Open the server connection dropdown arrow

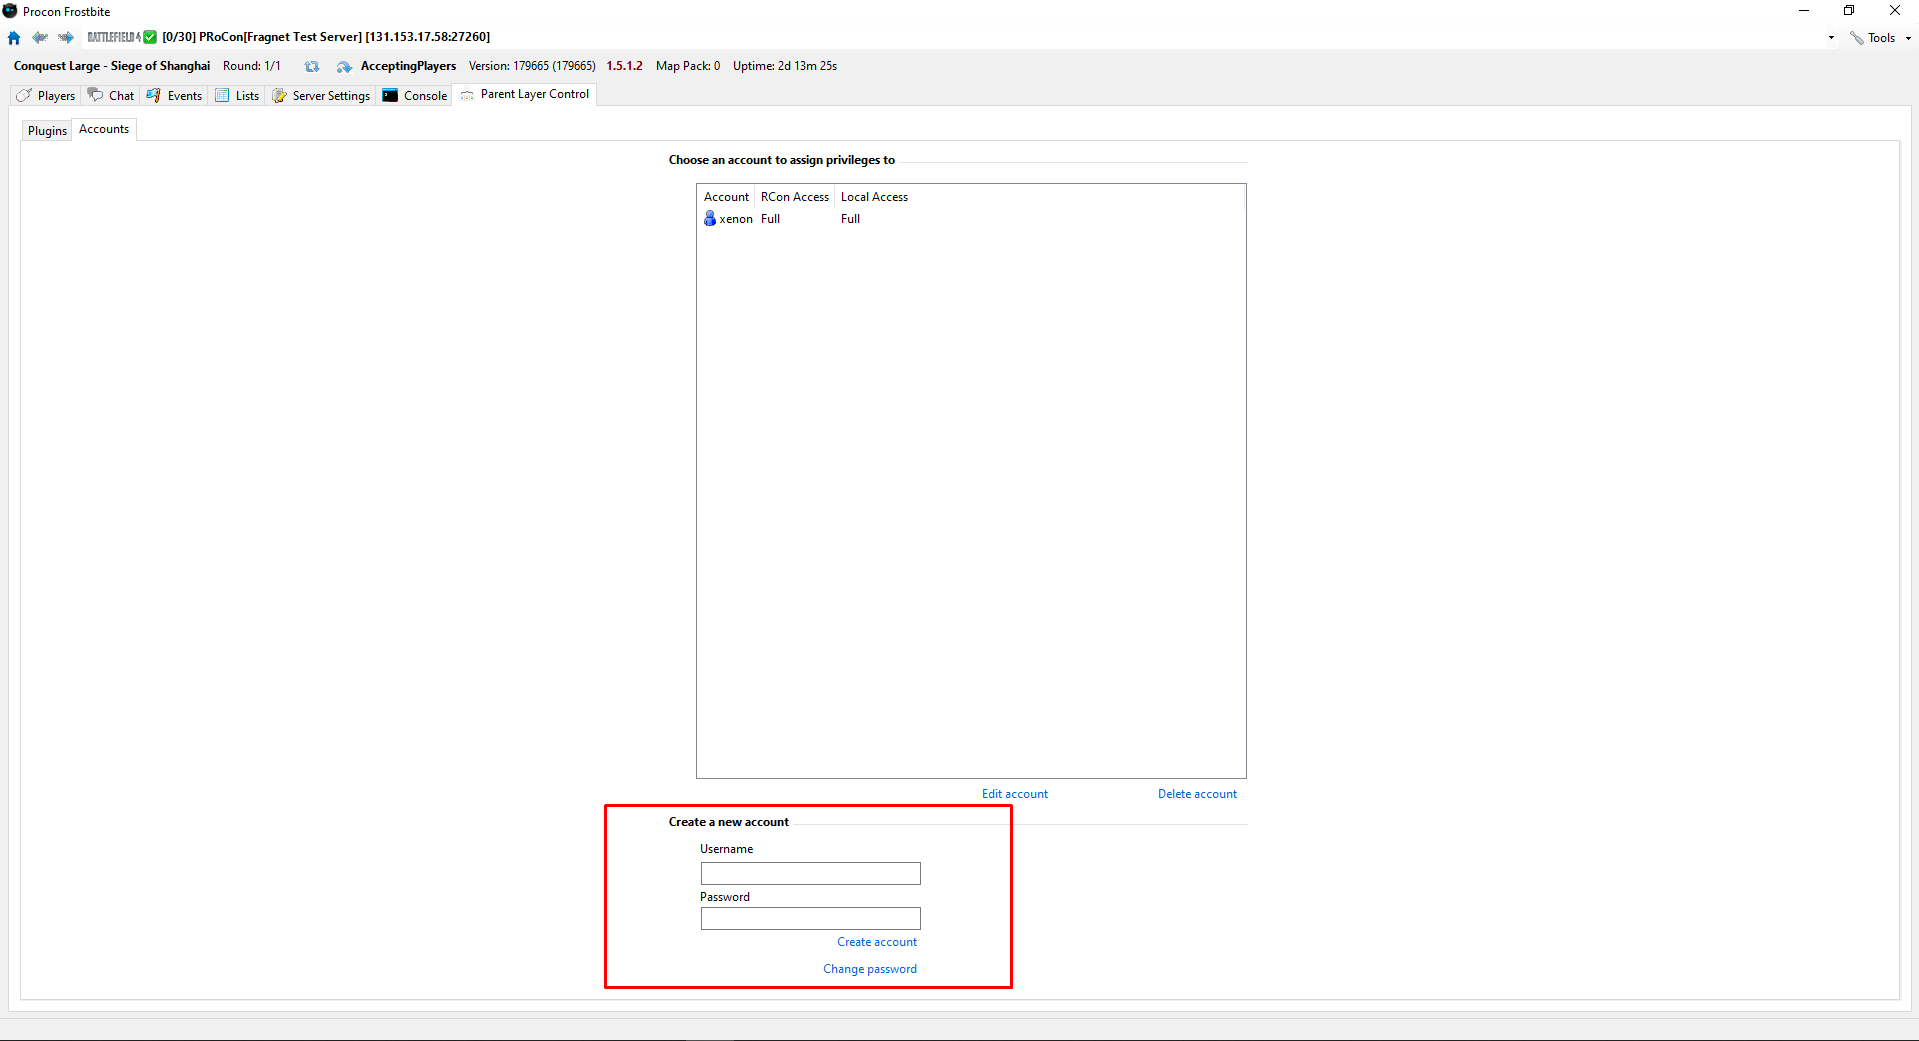click(x=1831, y=38)
